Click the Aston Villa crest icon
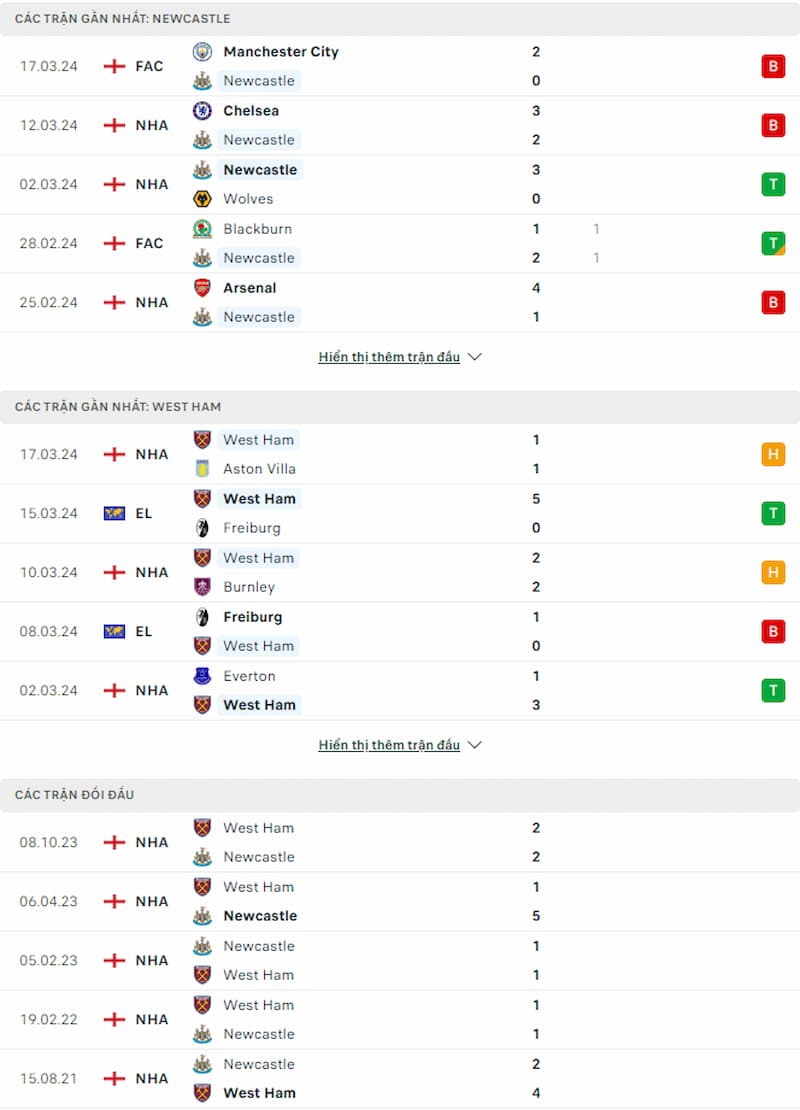Viewport: 800px width, 1110px height. click(x=202, y=469)
